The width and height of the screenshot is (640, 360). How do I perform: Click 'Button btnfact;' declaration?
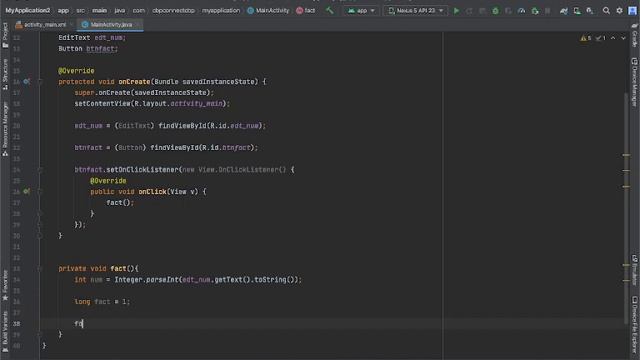pyautogui.click(x=88, y=49)
